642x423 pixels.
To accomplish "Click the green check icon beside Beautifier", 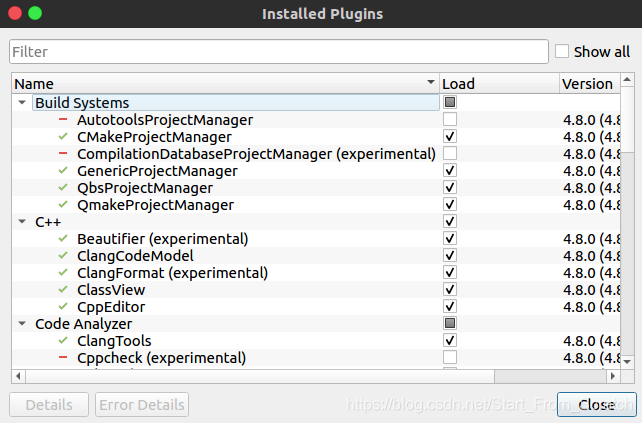I will (63, 238).
